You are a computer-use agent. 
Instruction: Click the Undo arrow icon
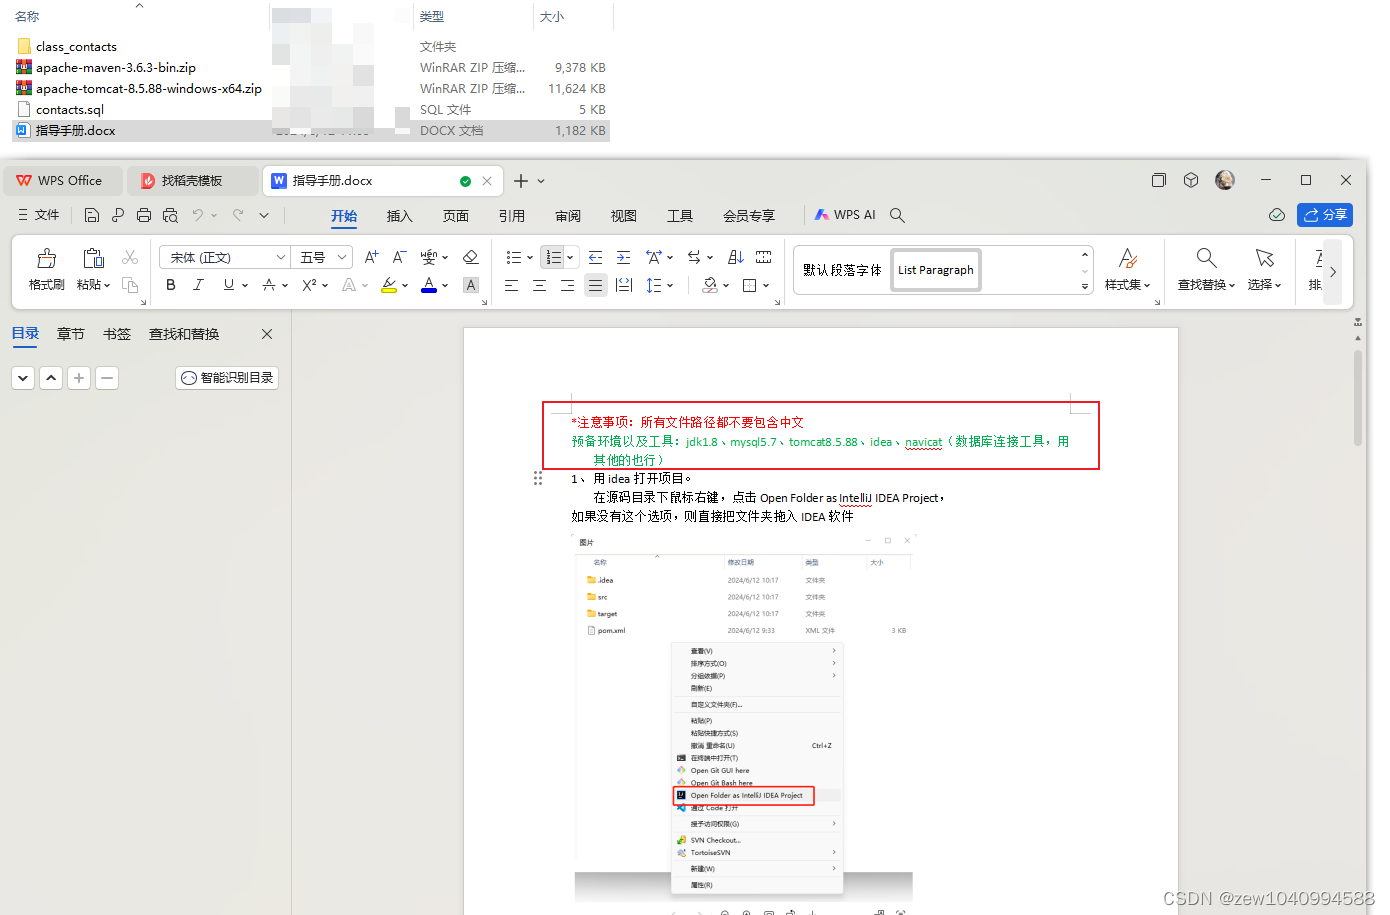pos(198,215)
